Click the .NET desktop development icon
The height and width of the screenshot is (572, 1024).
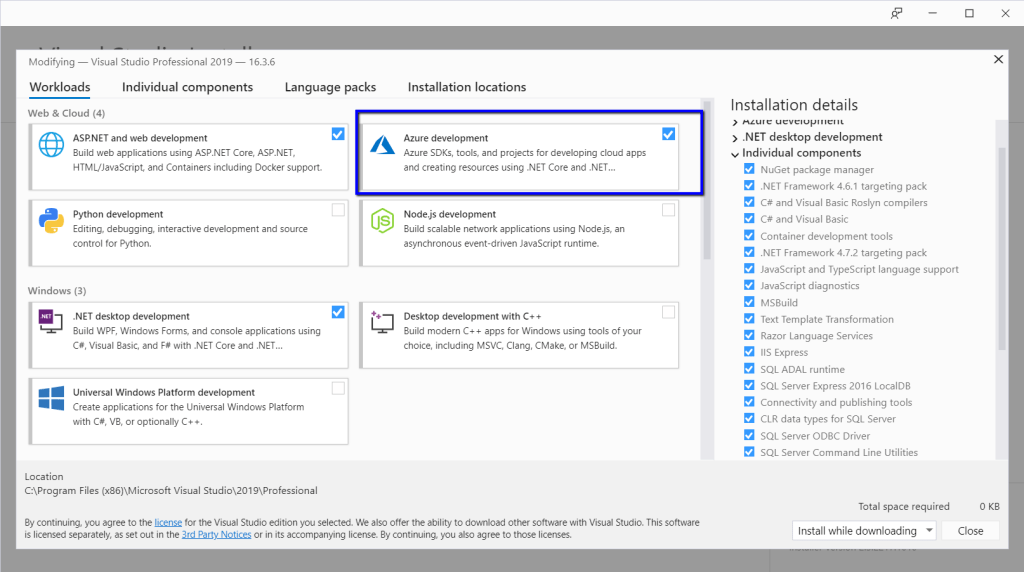tap(51, 319)
